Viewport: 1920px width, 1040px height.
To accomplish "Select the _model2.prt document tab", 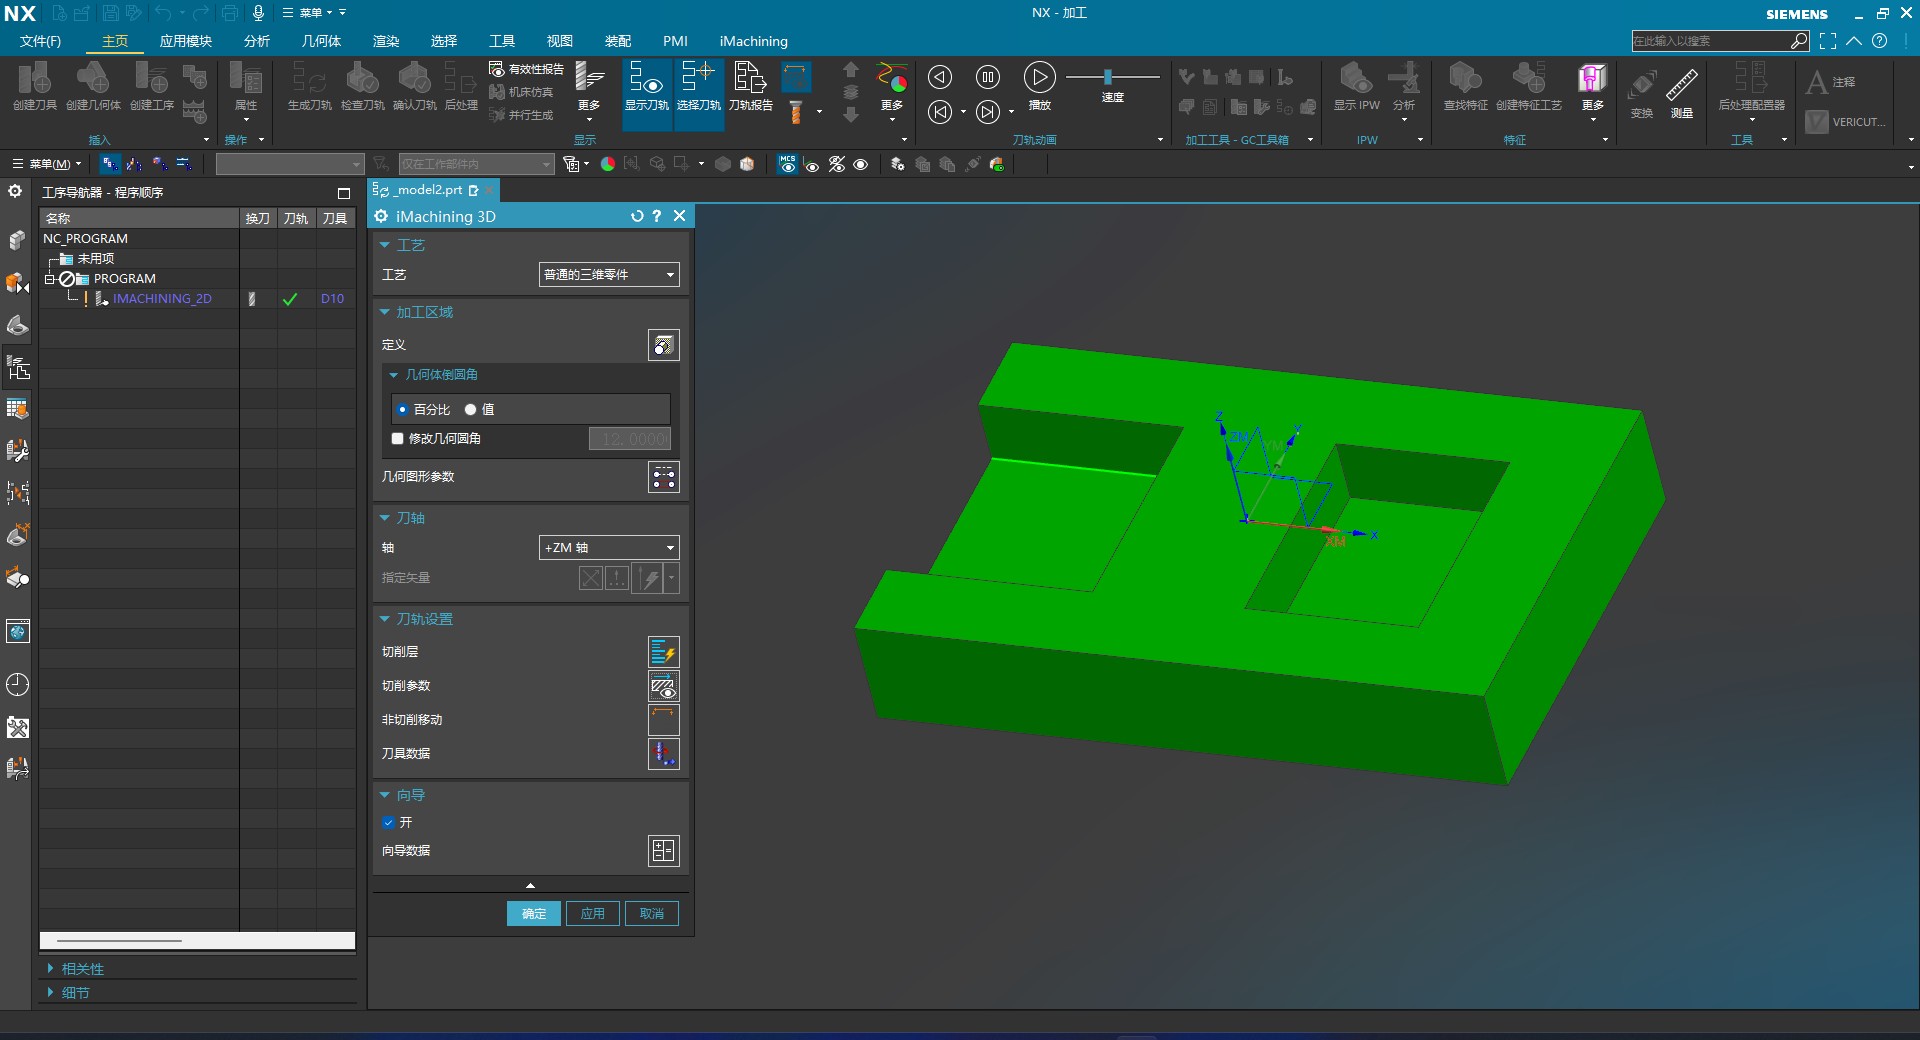I will [x=432, y=190].
